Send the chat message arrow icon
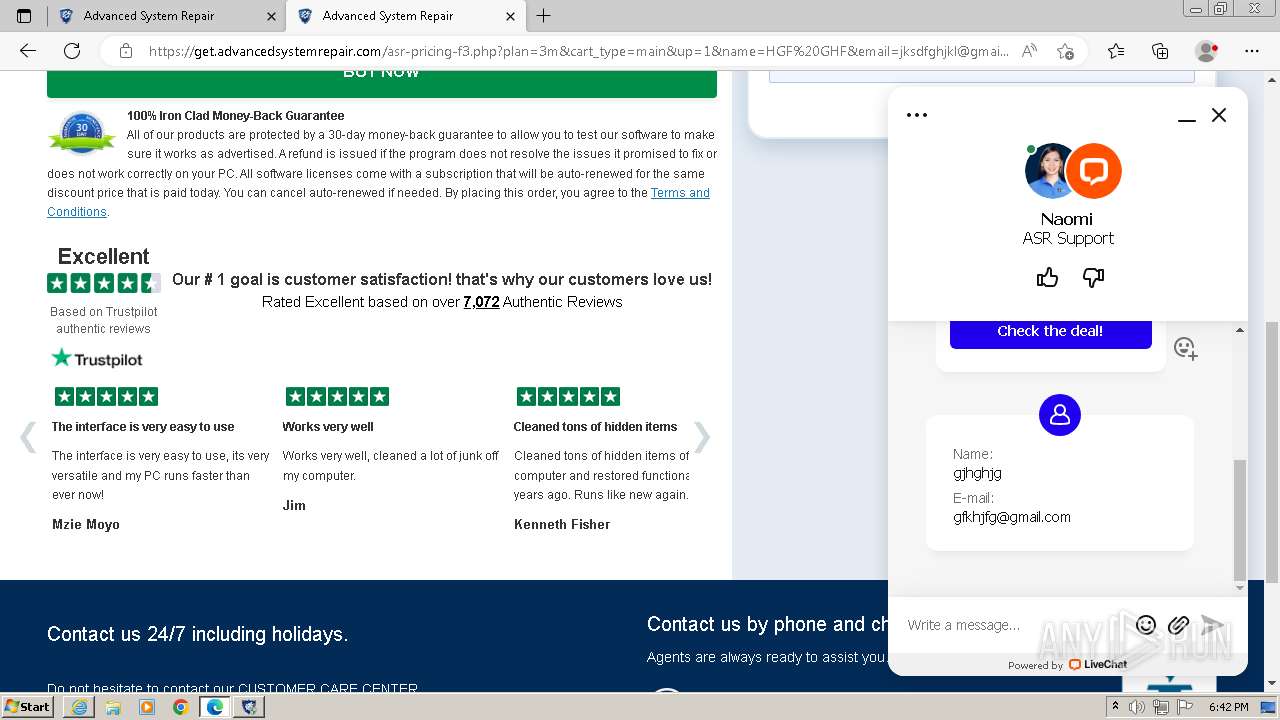1280x720 pixels. pyautogui.click(x=1212, y=625)
